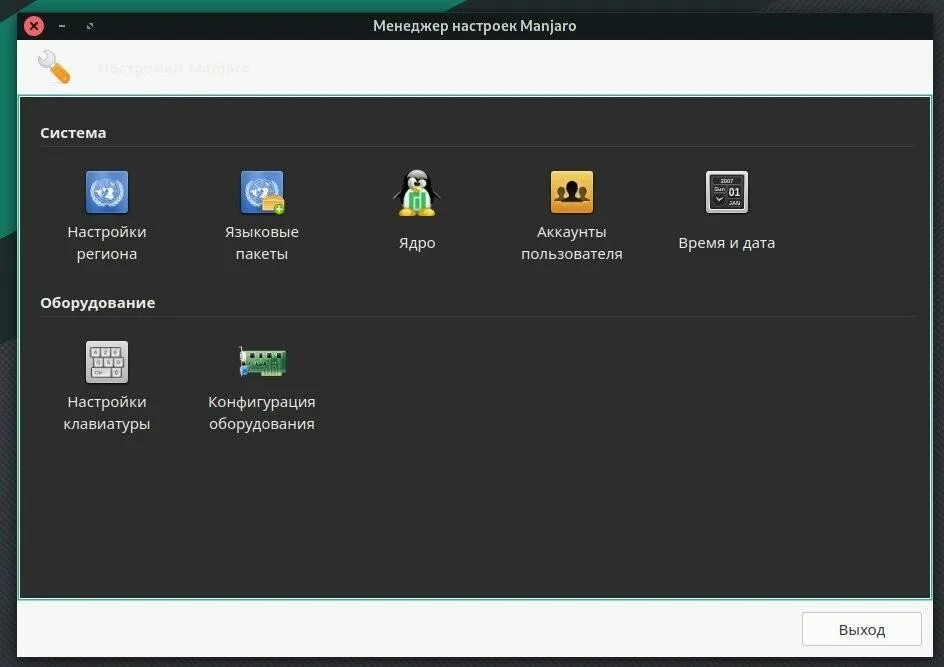Open the Настройки клавиатуры keyboard icon
944x667 pixels.
pos(107,362)
